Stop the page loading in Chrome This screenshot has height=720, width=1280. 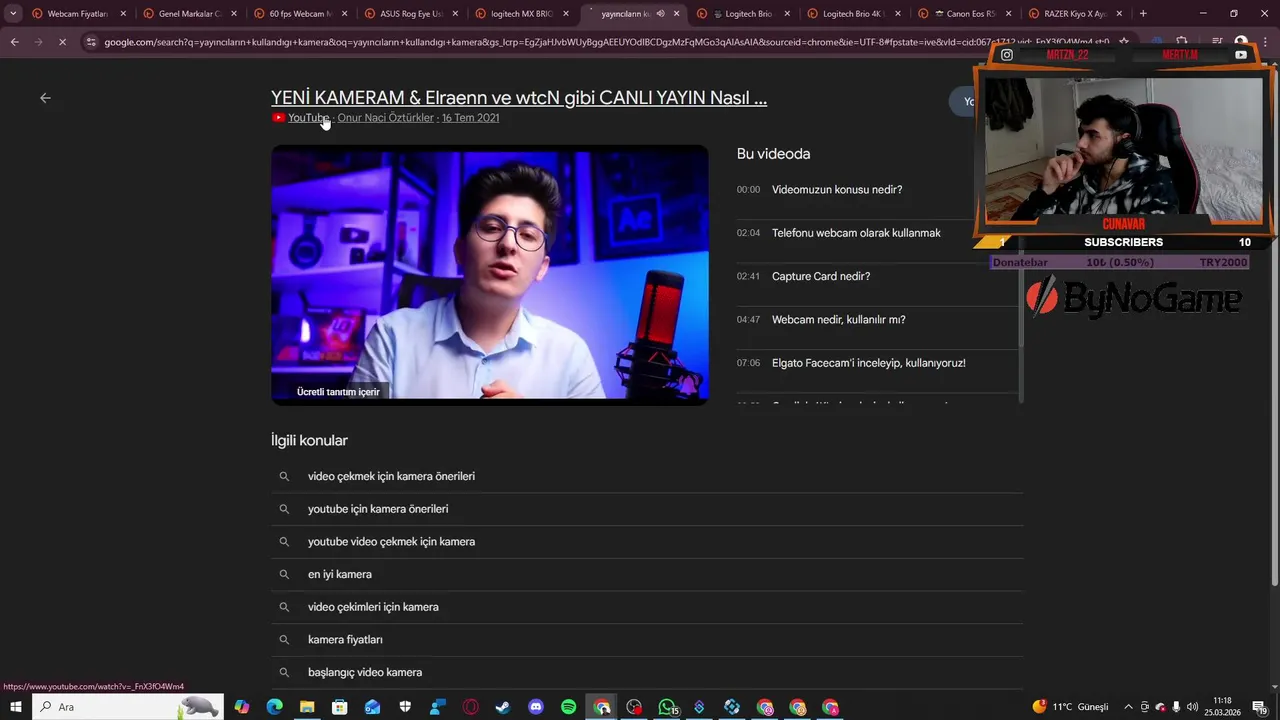[x=62, y=42]
